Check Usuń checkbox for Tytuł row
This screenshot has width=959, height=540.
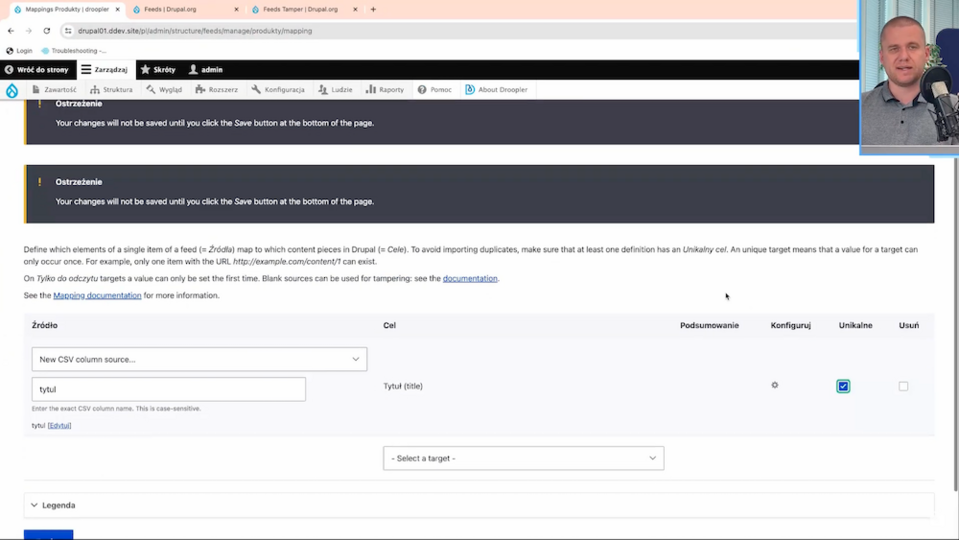coord(903,386)
